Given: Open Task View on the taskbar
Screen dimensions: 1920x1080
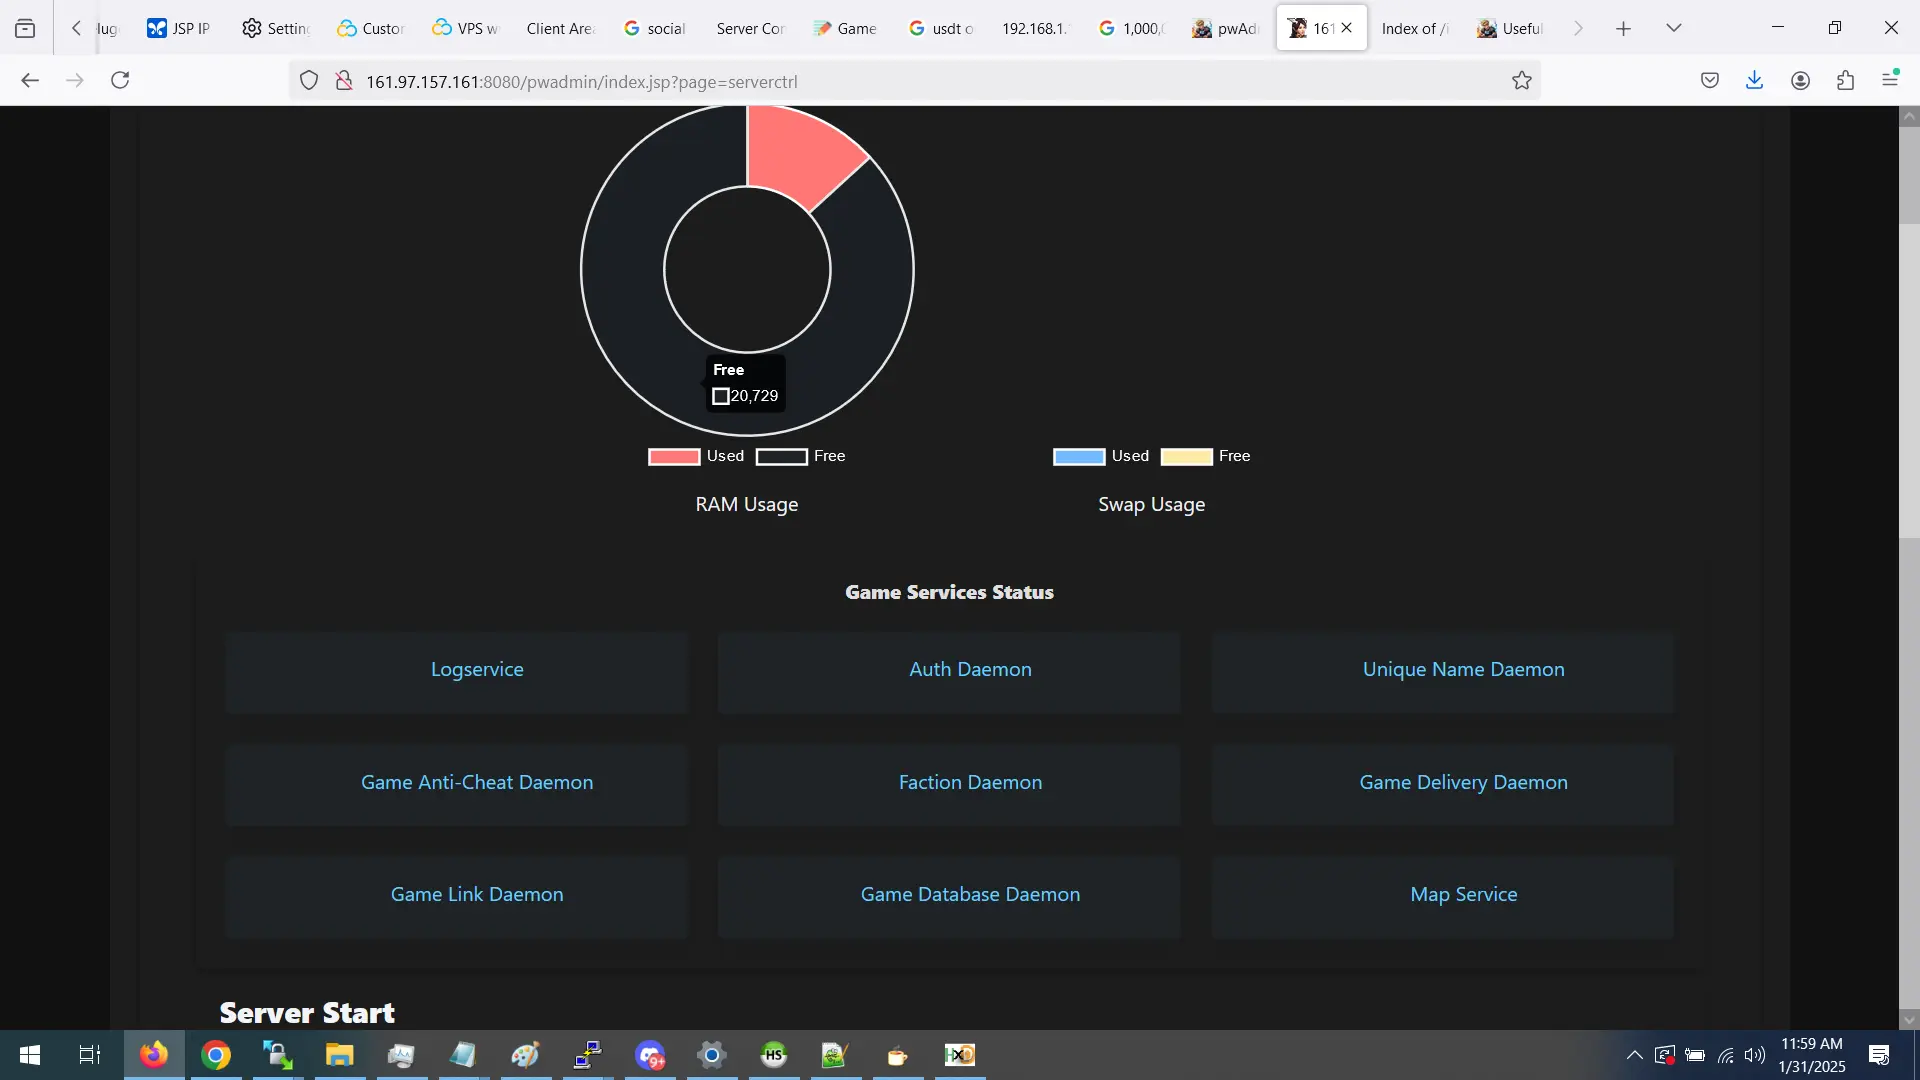Looking at the screenshot, I should pyautogui.click(x=90, y=1055).
